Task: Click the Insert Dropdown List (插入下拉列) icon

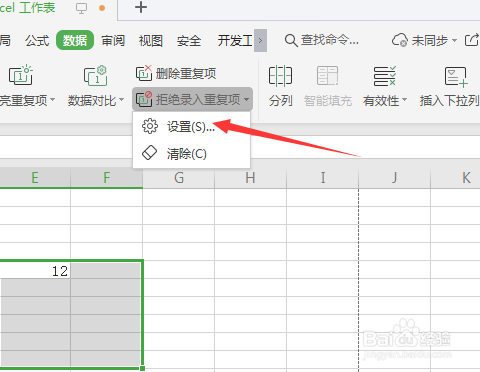Action: tap(456, 77)
